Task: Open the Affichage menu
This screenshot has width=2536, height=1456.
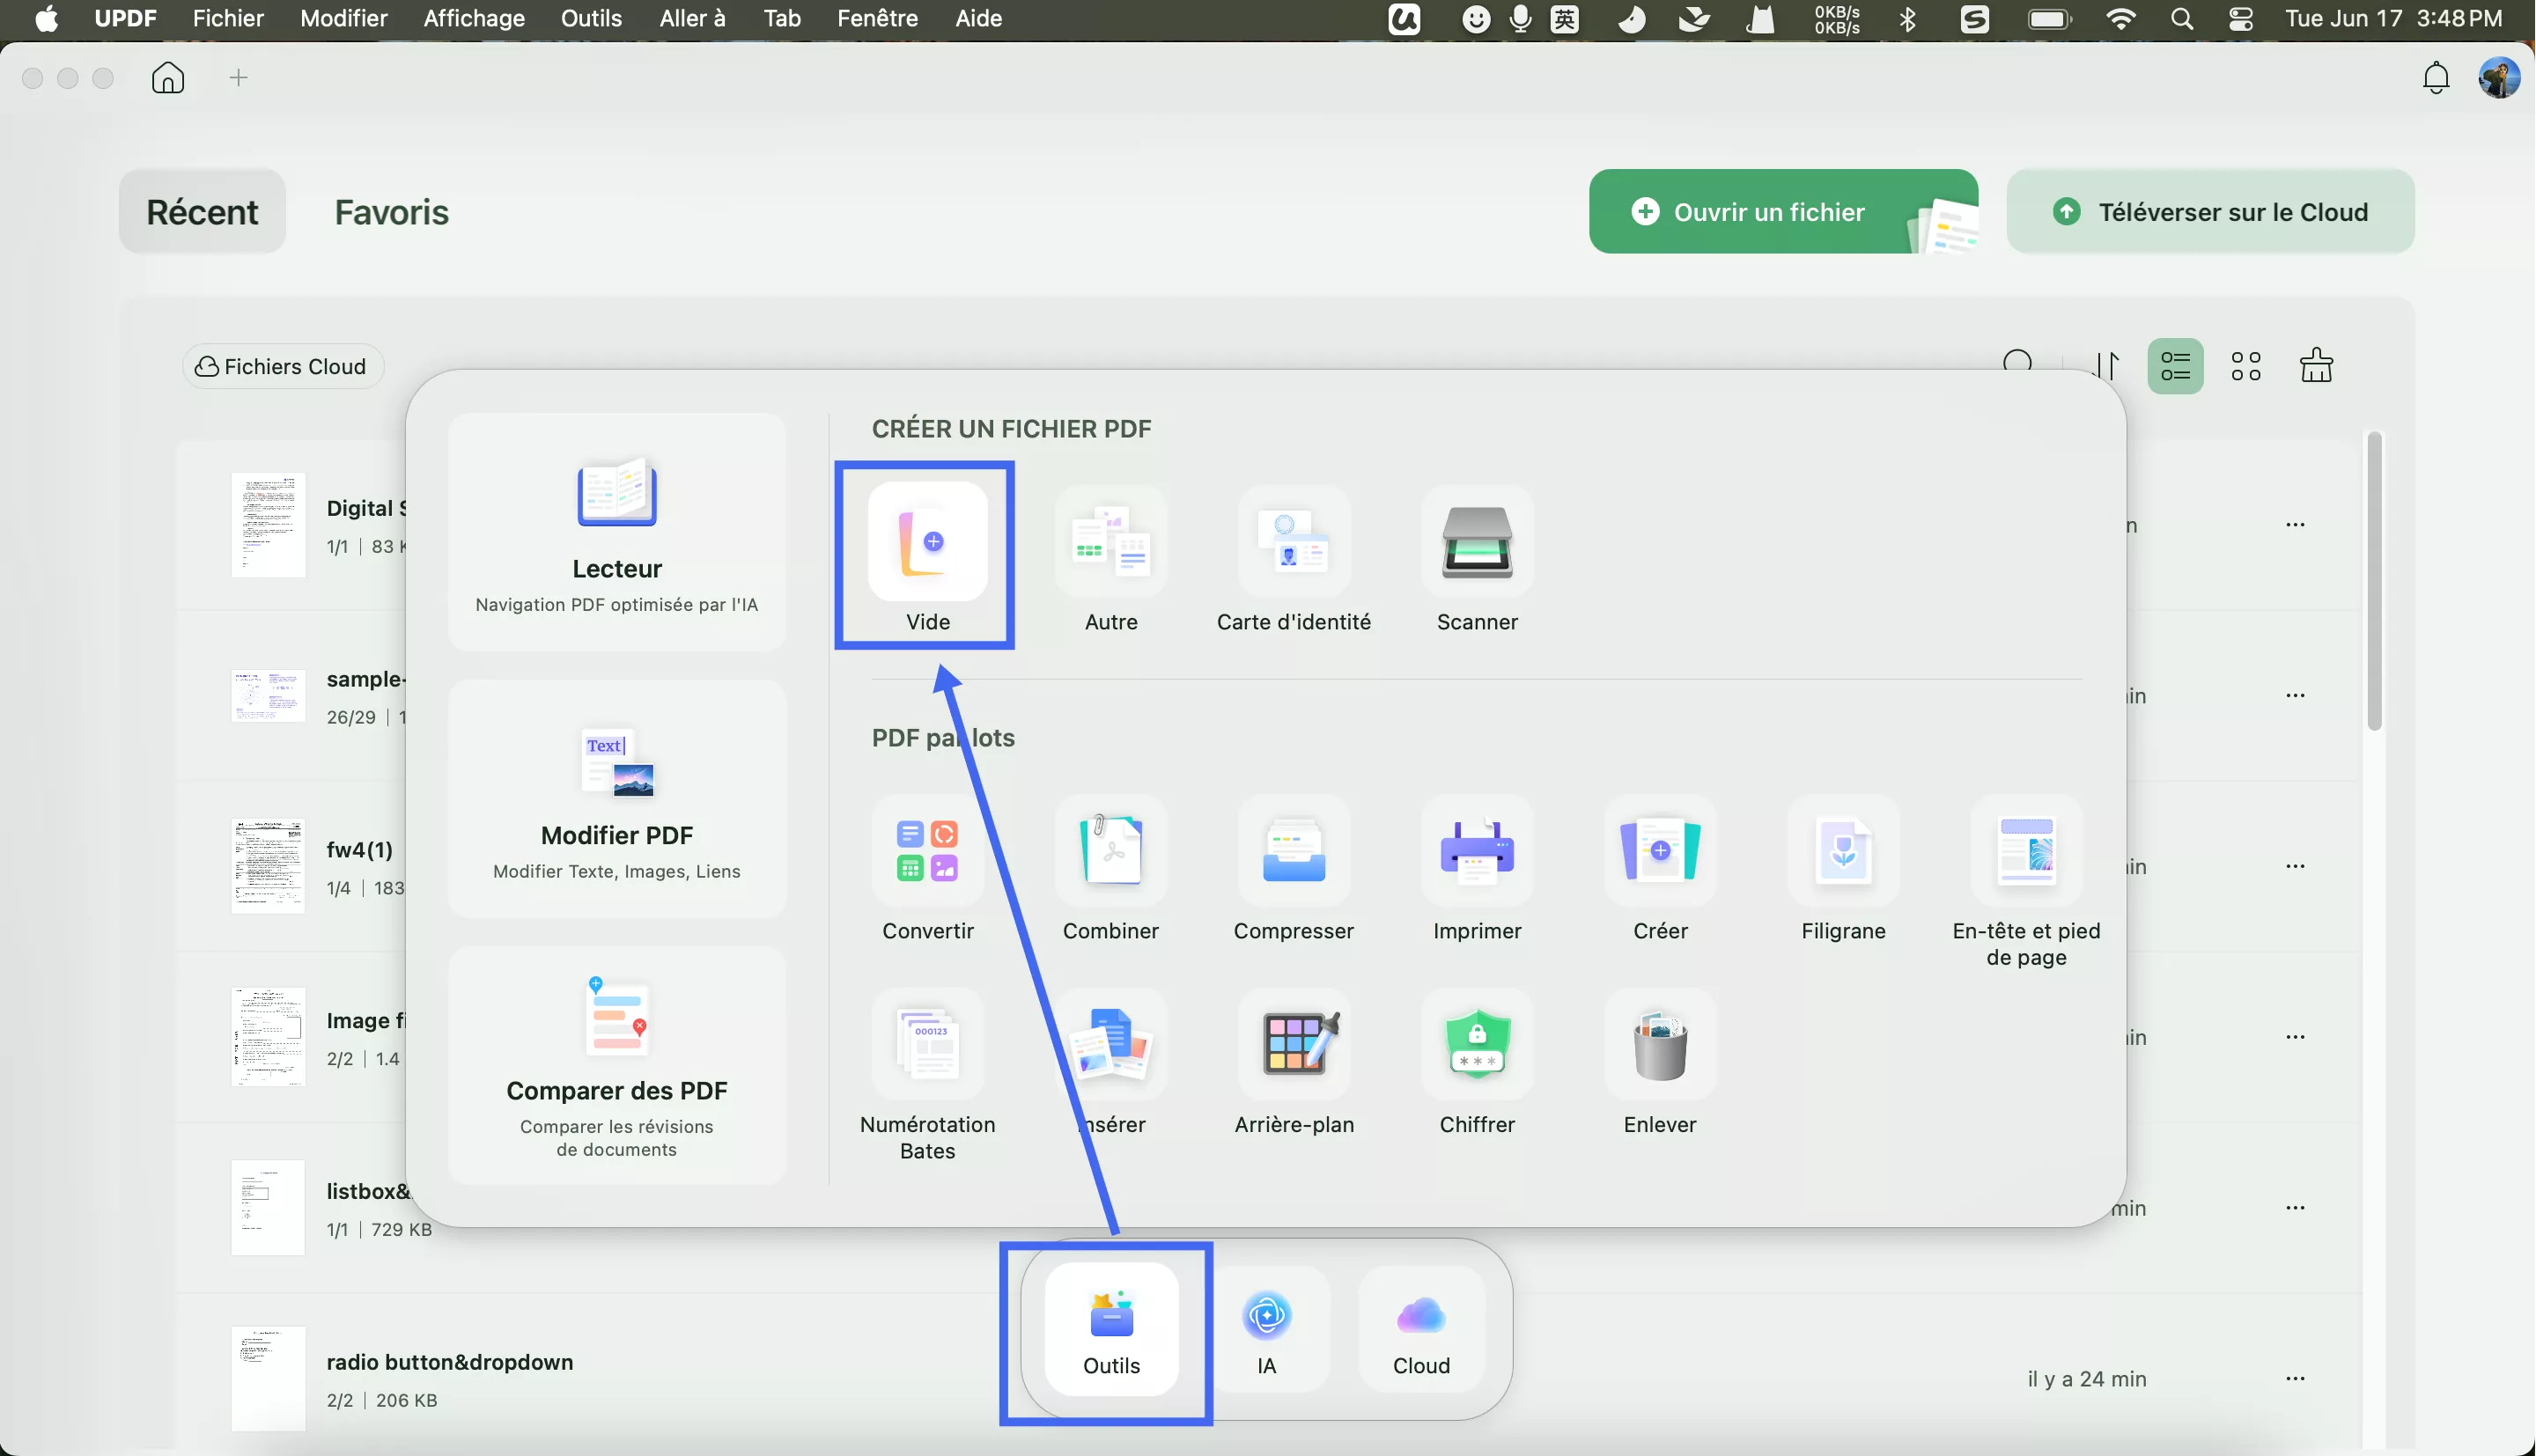Action: [x=473, y=18]
